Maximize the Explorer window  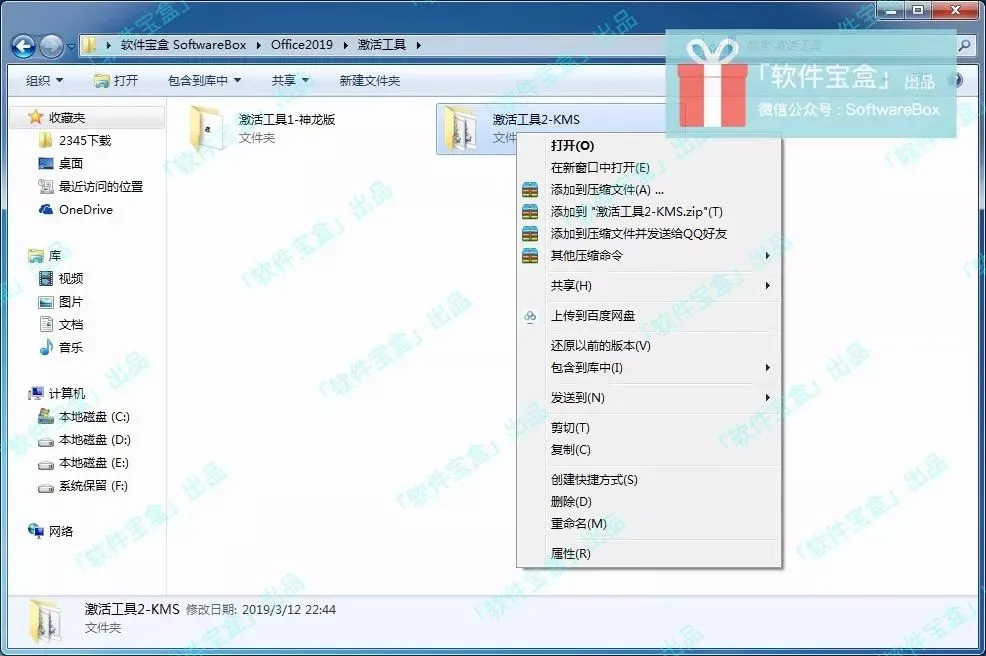(x=918, y=10)
